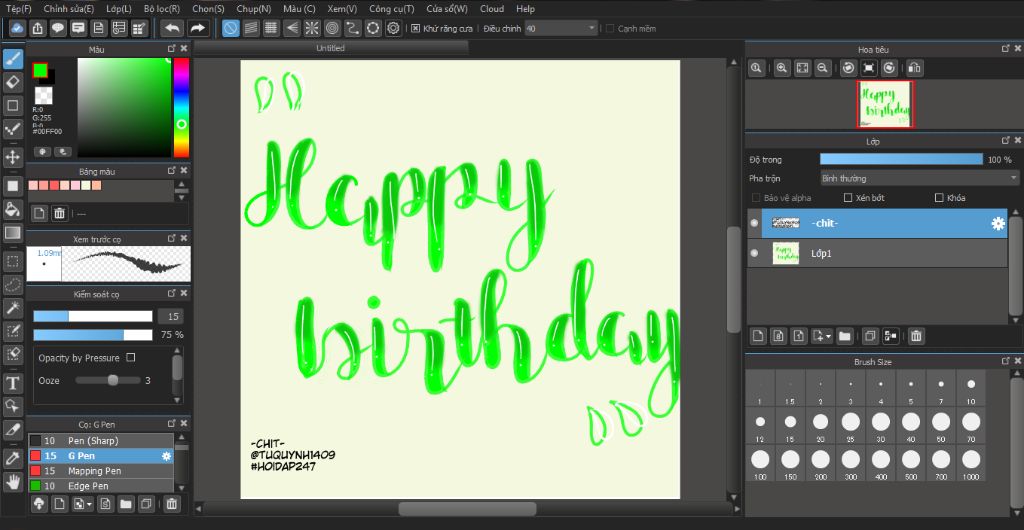This screenshot has width=1024, height=530.
Task: Select the Magic Wand tool
Action: (13, 307)
